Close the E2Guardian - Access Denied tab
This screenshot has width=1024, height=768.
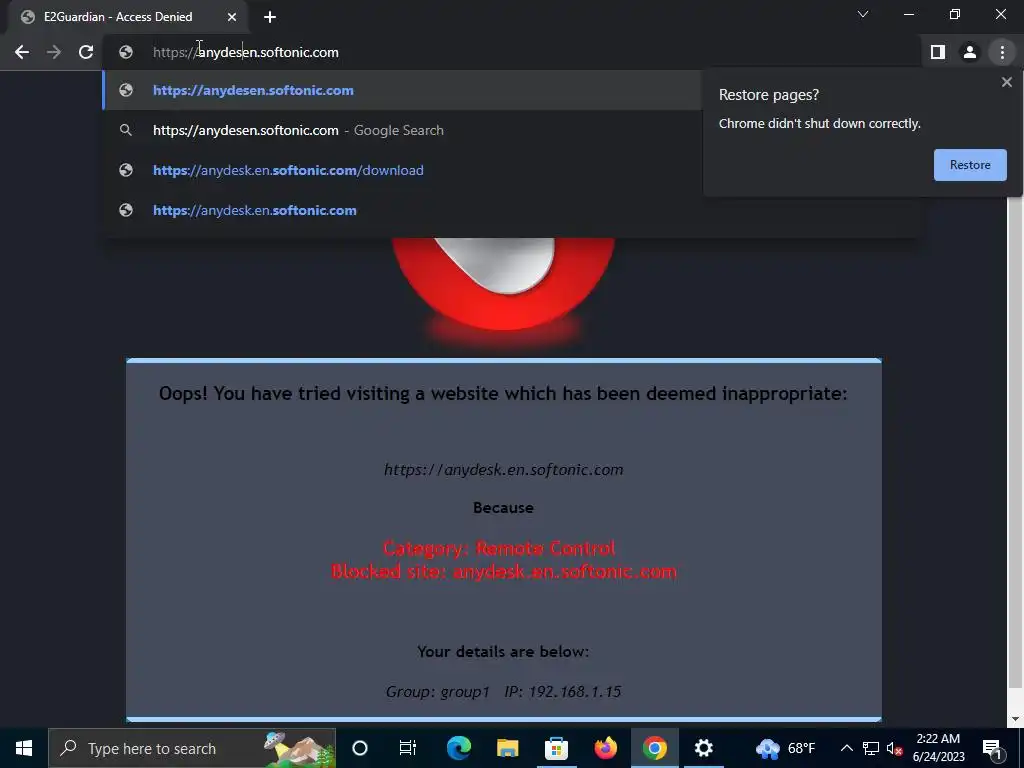click(x=231, y=17)
